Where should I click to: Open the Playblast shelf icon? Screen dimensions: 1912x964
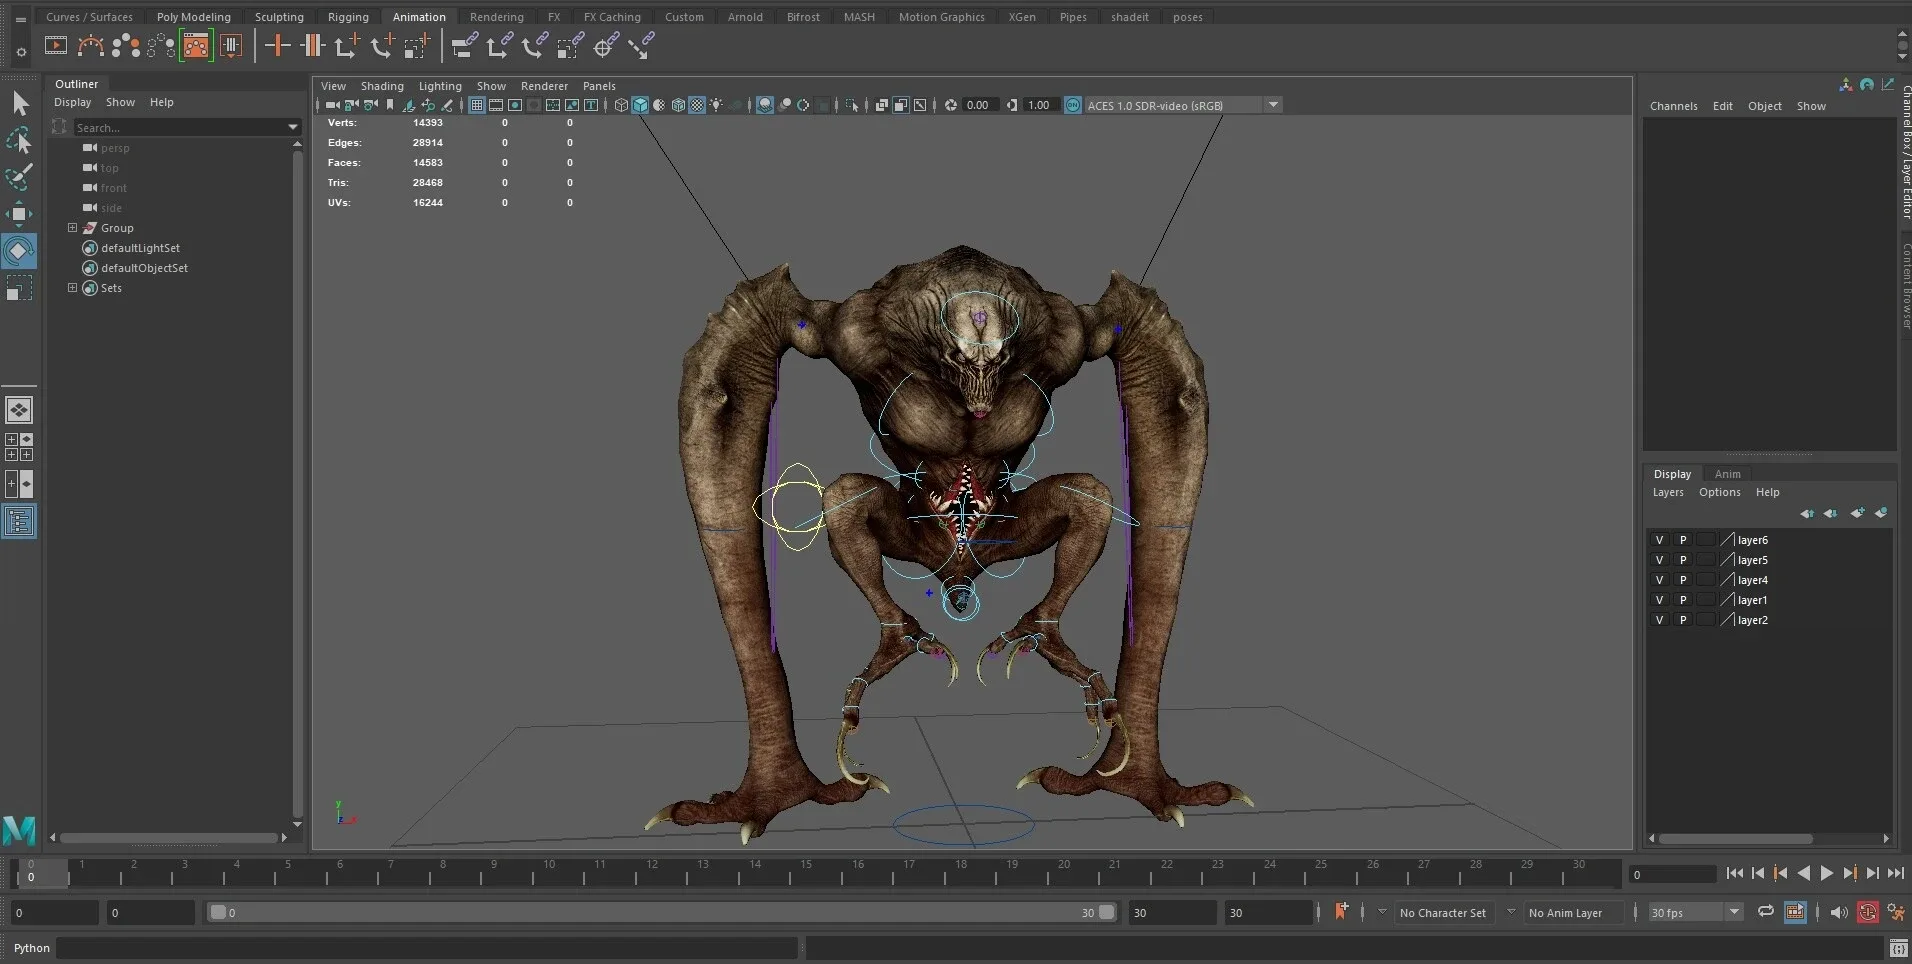(x=56, y=45)
